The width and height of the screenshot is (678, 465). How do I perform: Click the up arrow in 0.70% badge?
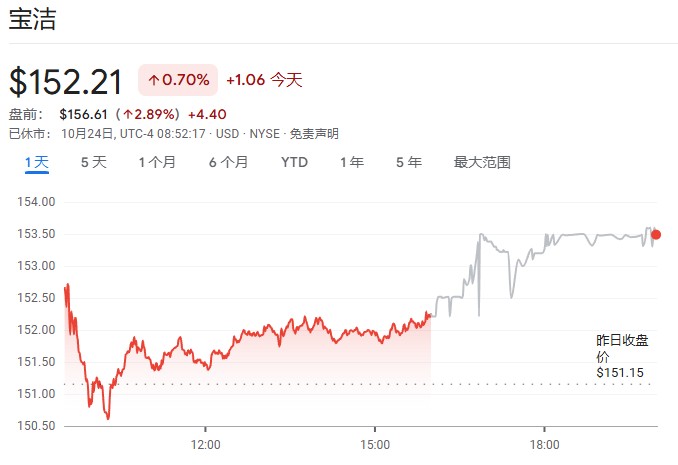coord(154,80)
